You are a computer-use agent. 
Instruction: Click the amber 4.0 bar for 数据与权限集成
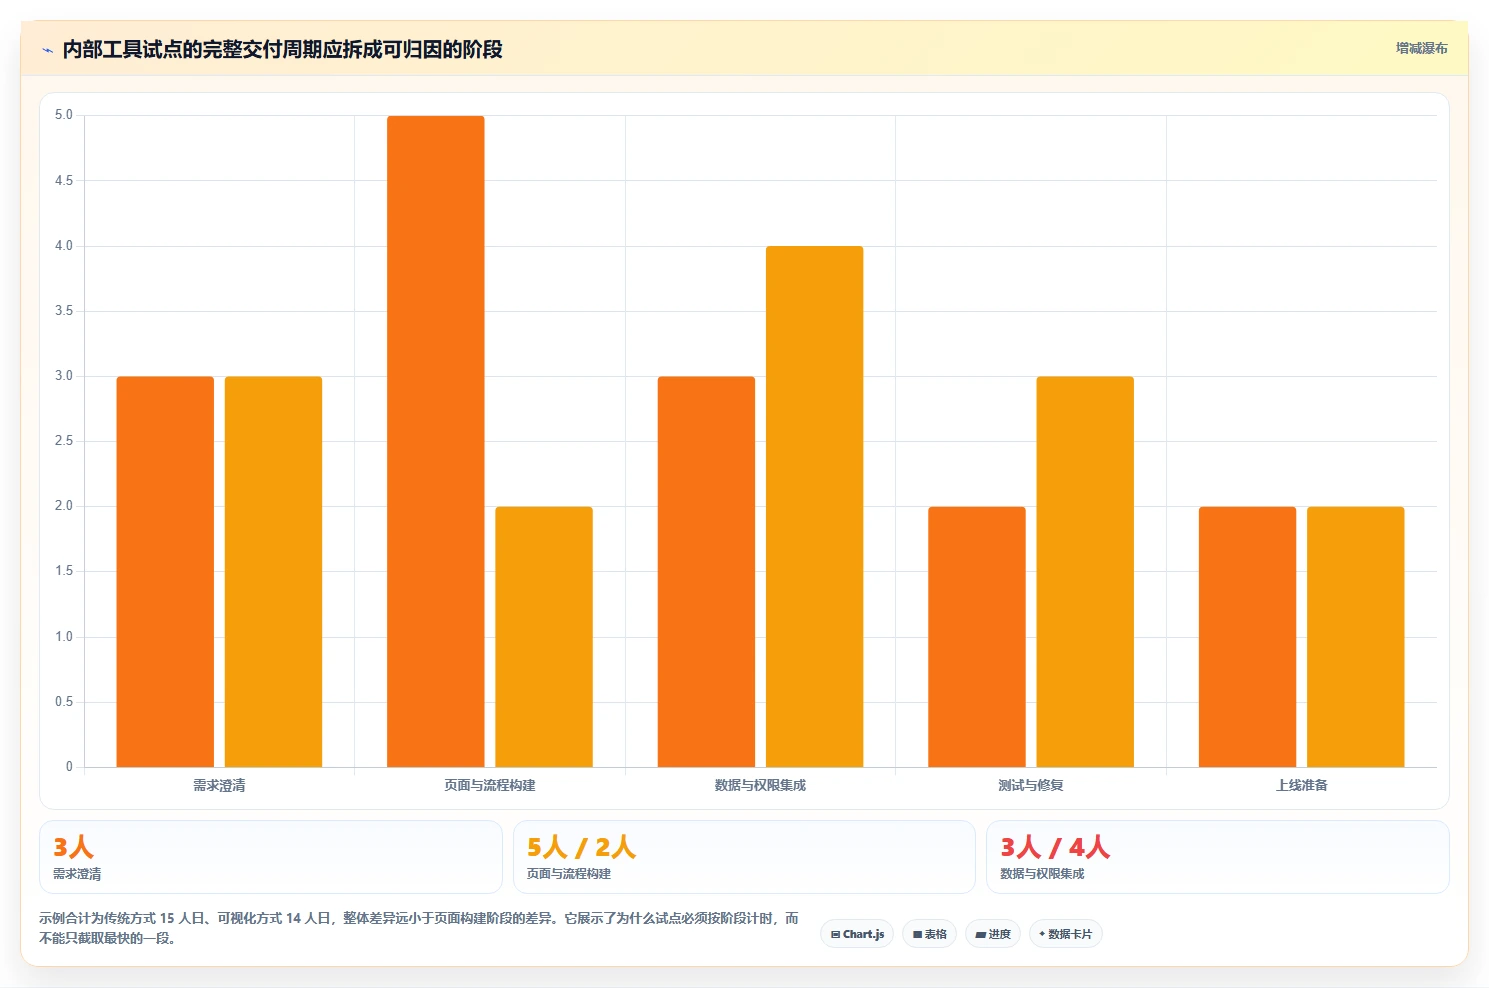click(814, 507)
